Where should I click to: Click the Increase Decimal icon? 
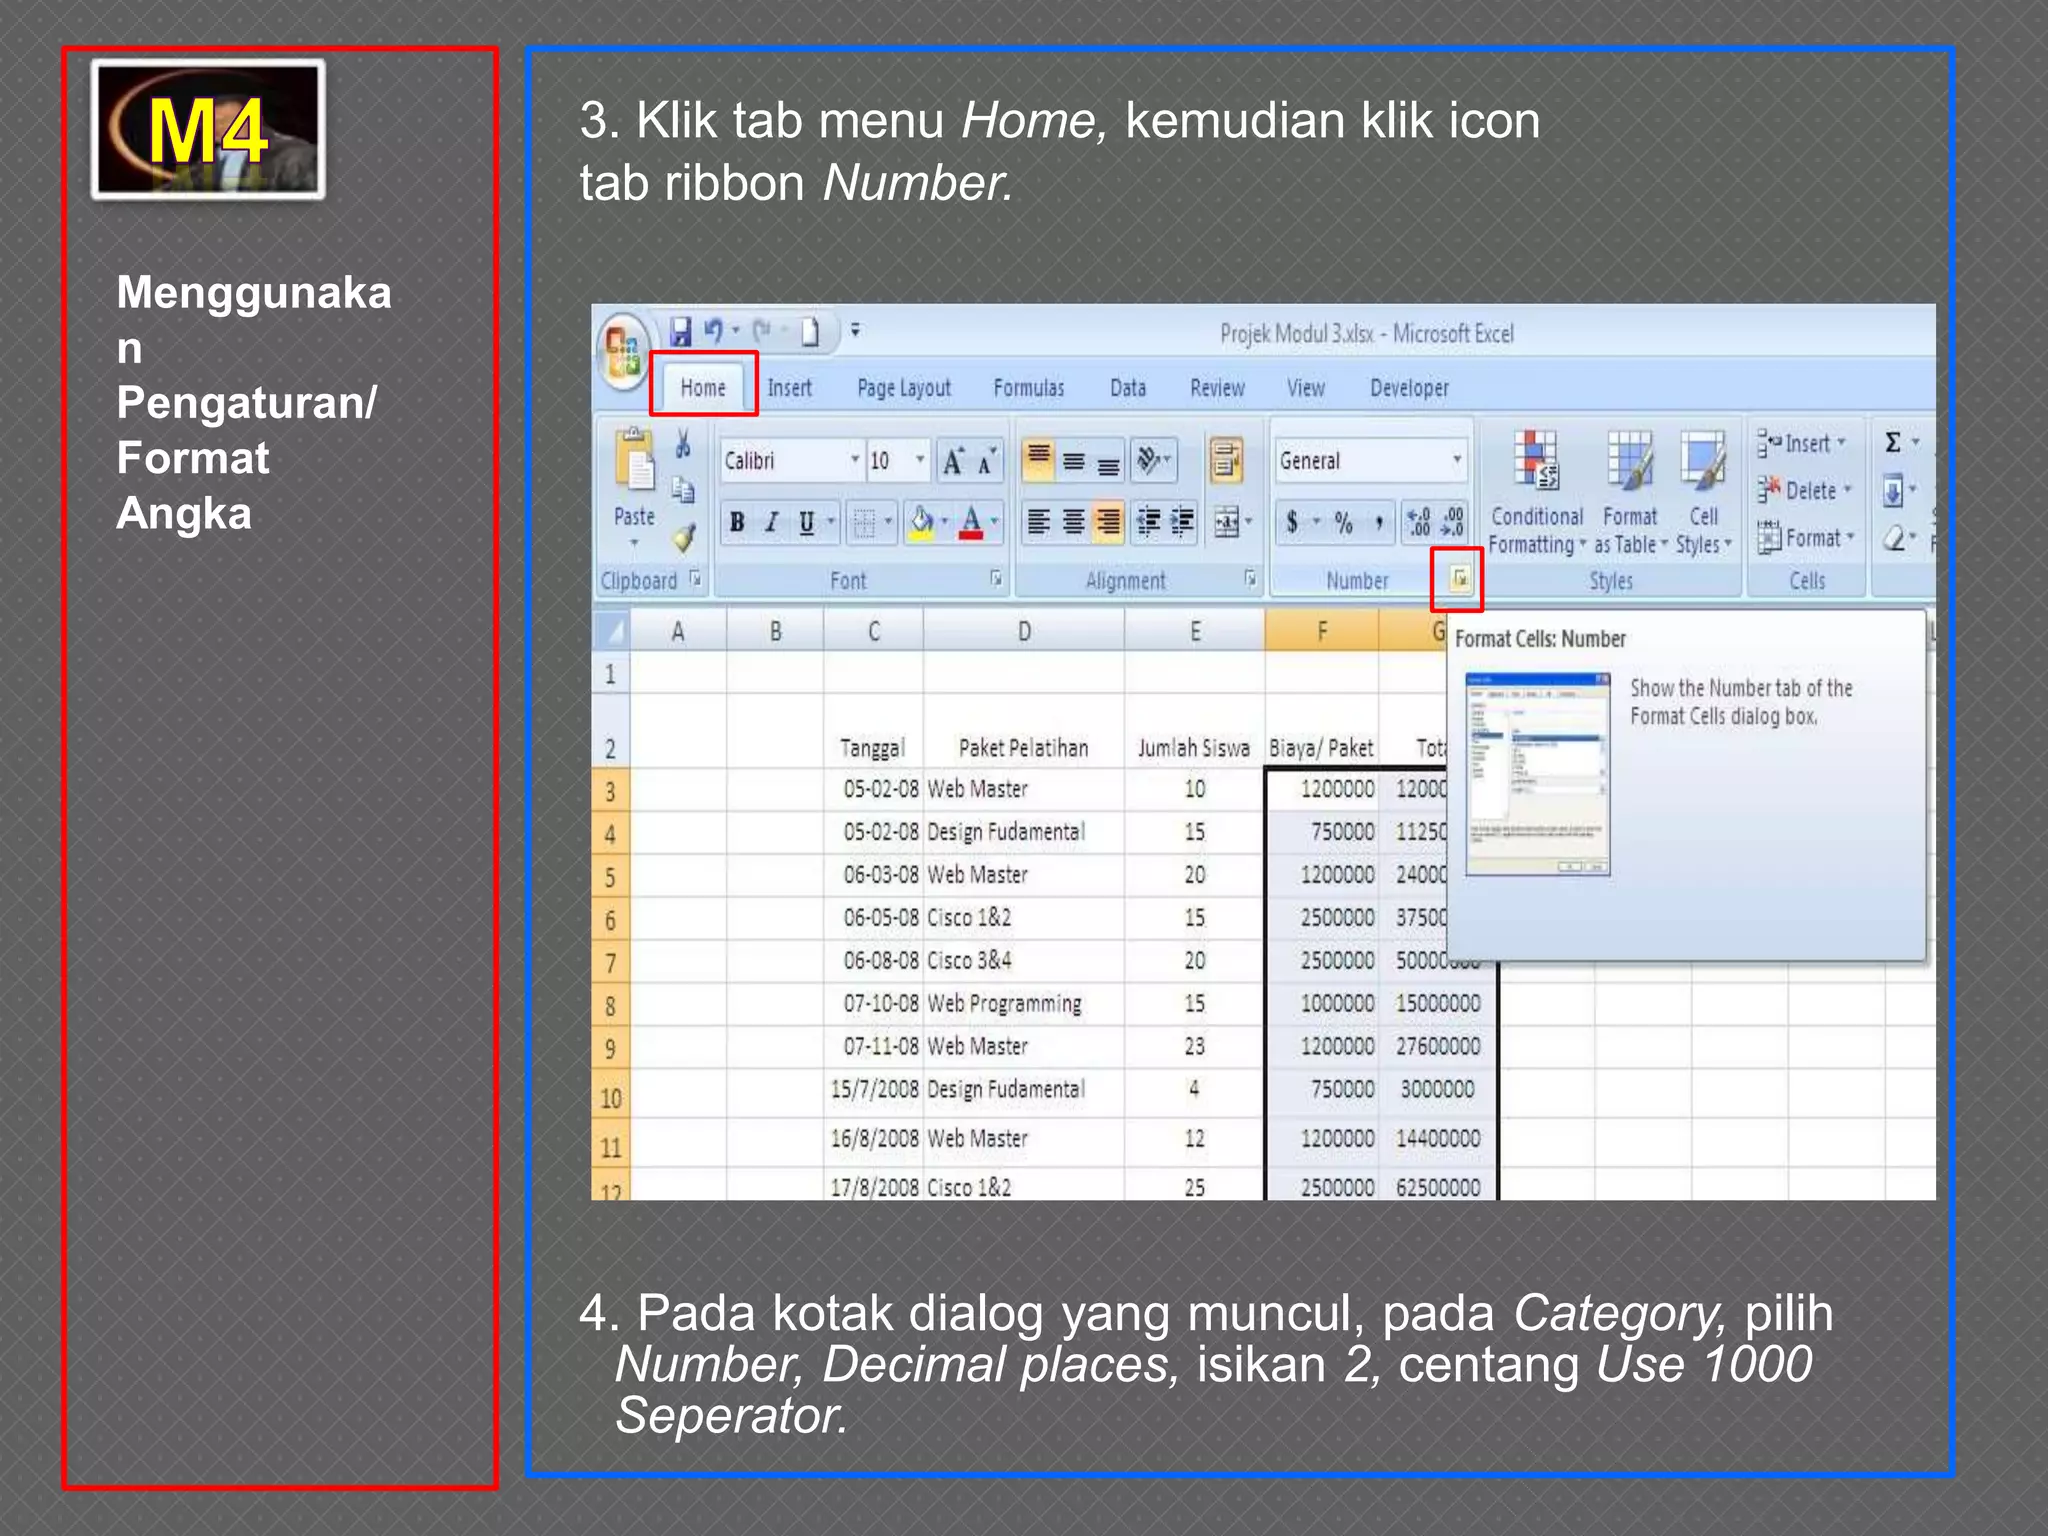[1418, 522]
